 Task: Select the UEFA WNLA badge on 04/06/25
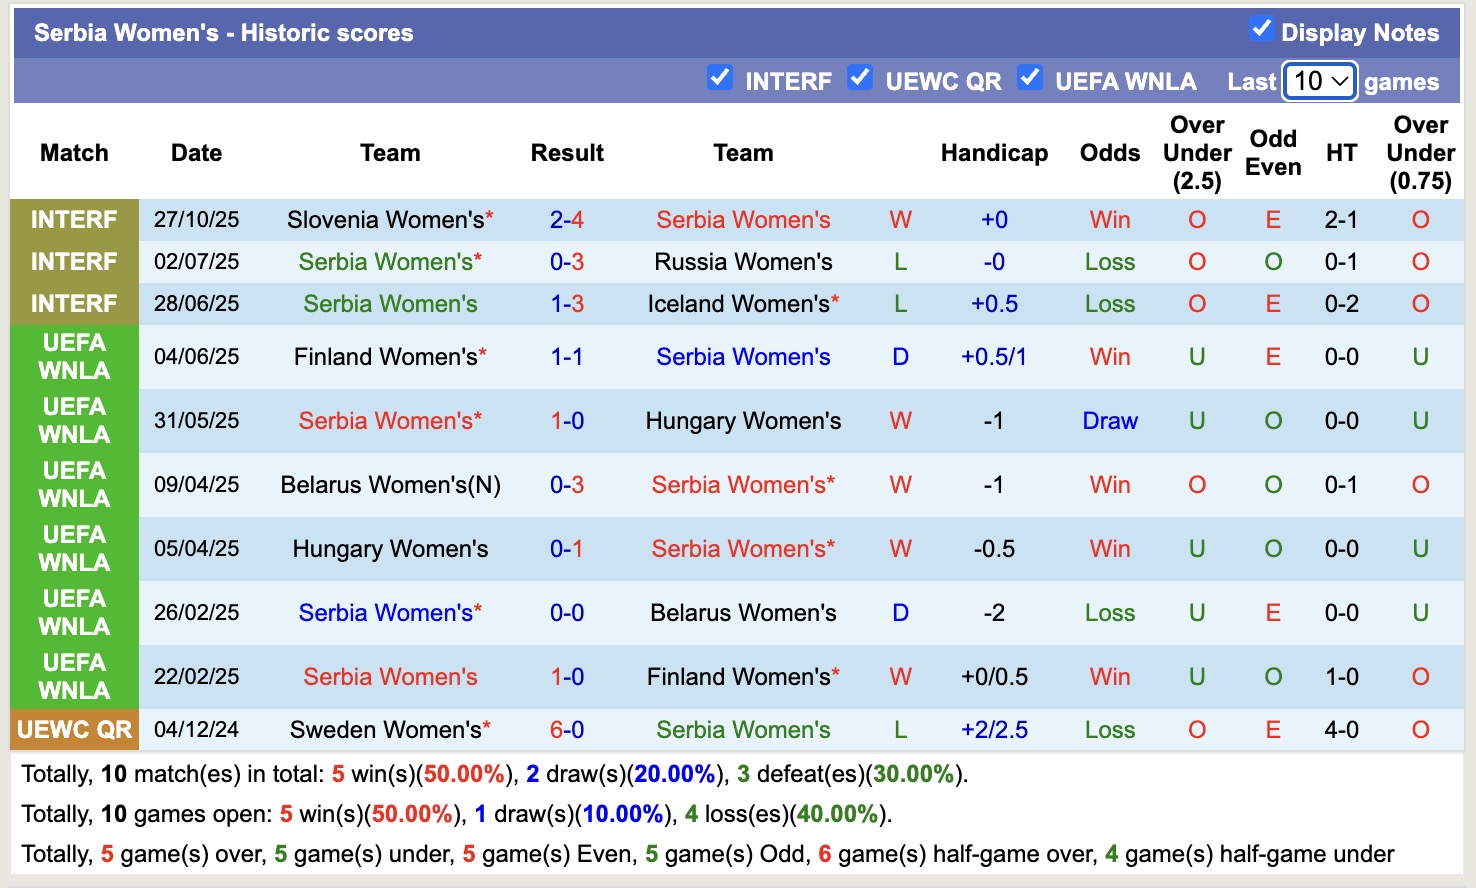pos(74,356)
